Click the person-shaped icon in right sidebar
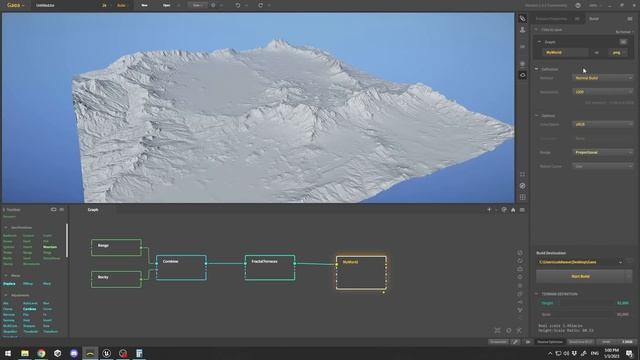 click(x=522, y=30)
